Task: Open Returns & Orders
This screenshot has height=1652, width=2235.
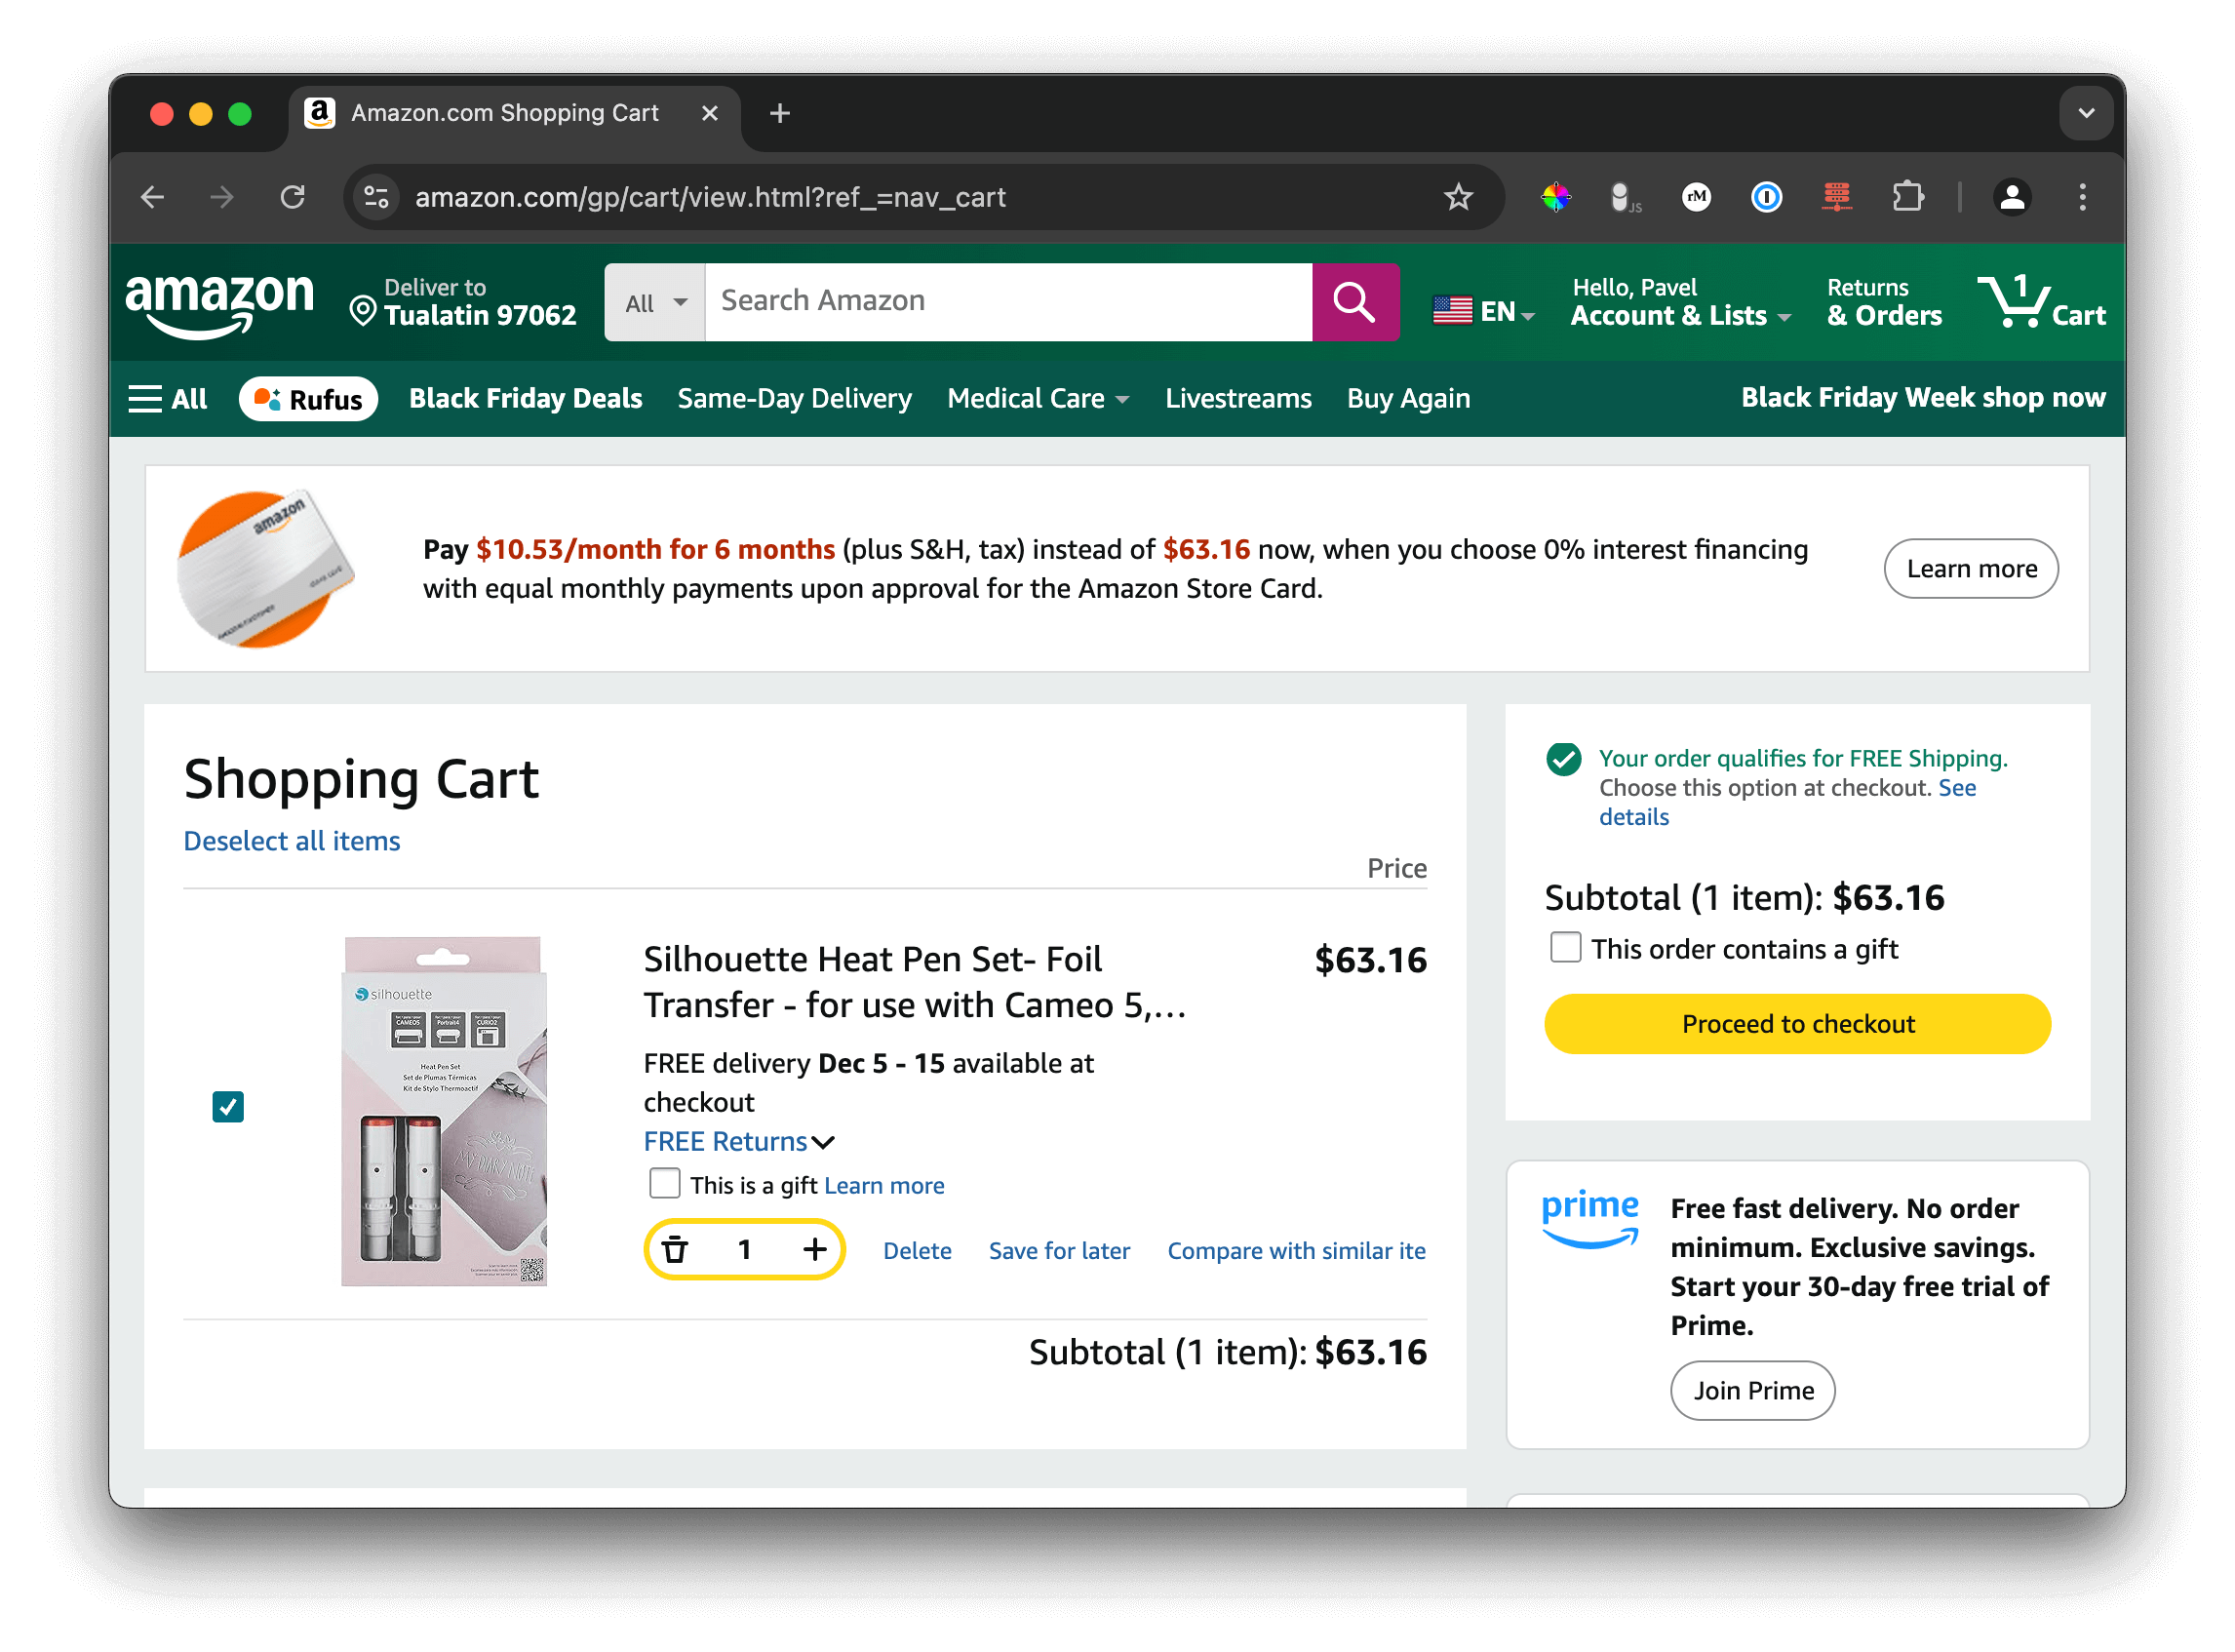Action: tap(1884, 302)
